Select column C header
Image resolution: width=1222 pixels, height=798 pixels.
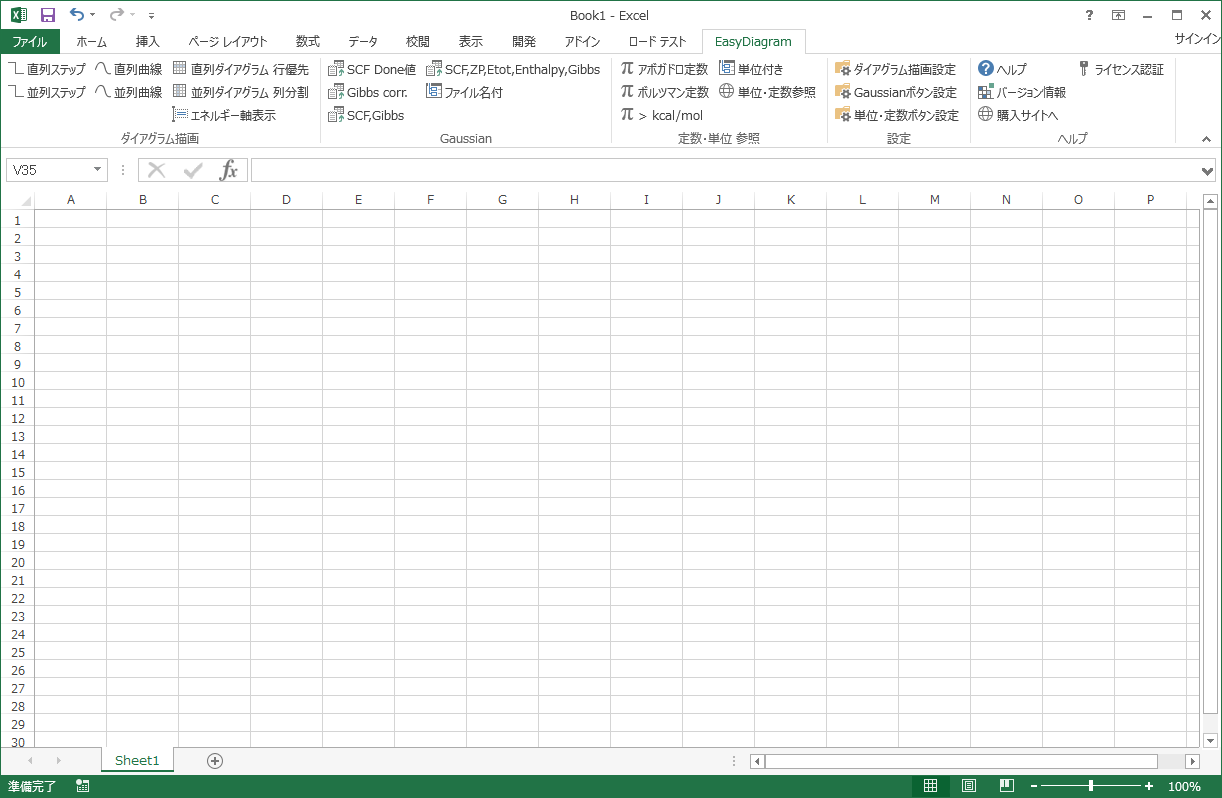tap(215, 200)
